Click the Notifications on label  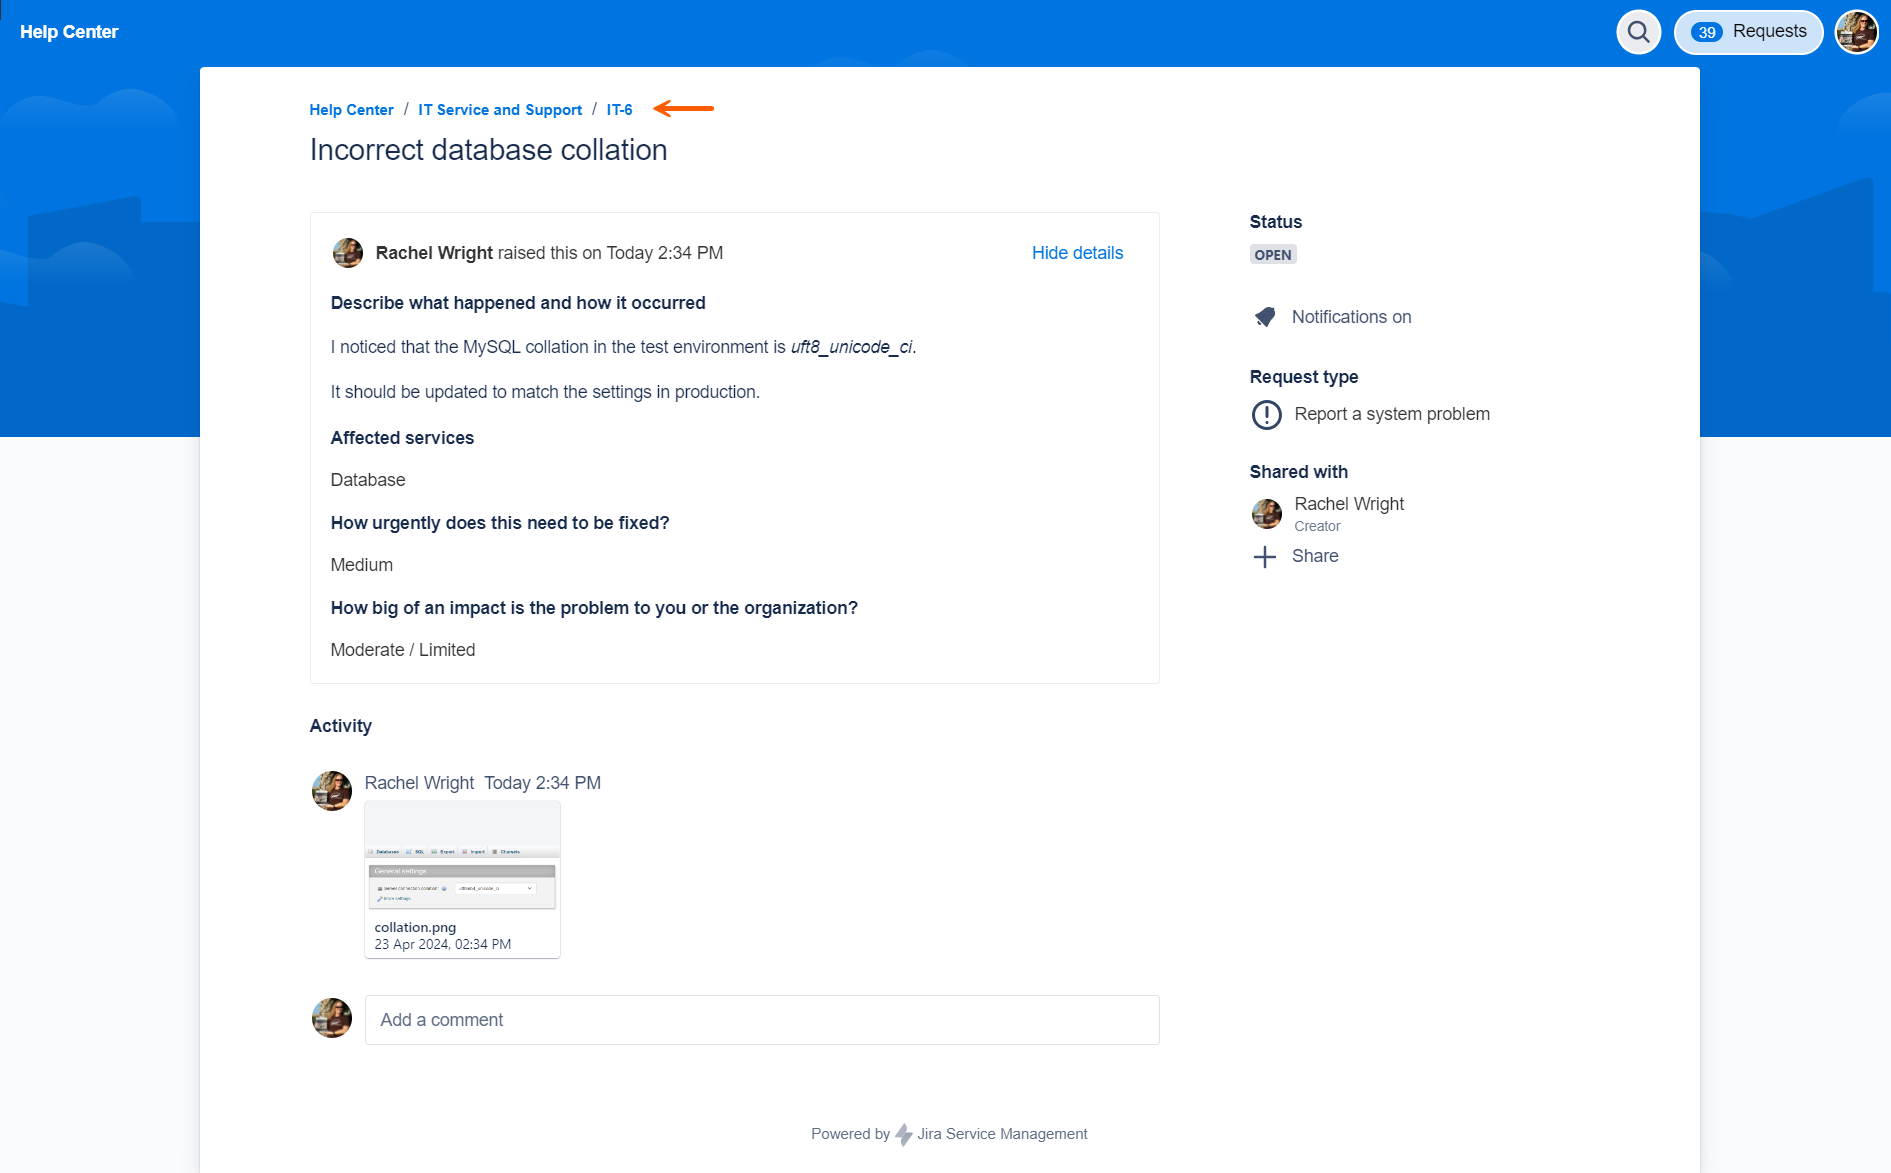point(1351,317)
